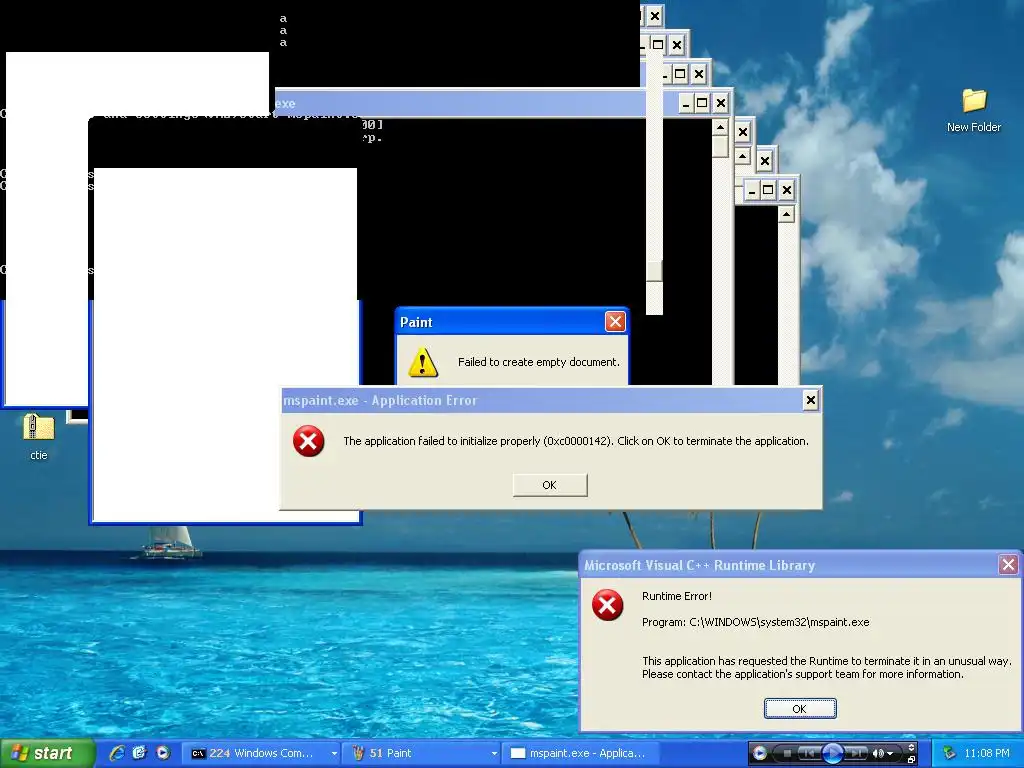This screenshot has width=1024, height=768.
Task: Close the Microsoft Visual C++ Runtime Library dialog
Action: click(1008, 564)
